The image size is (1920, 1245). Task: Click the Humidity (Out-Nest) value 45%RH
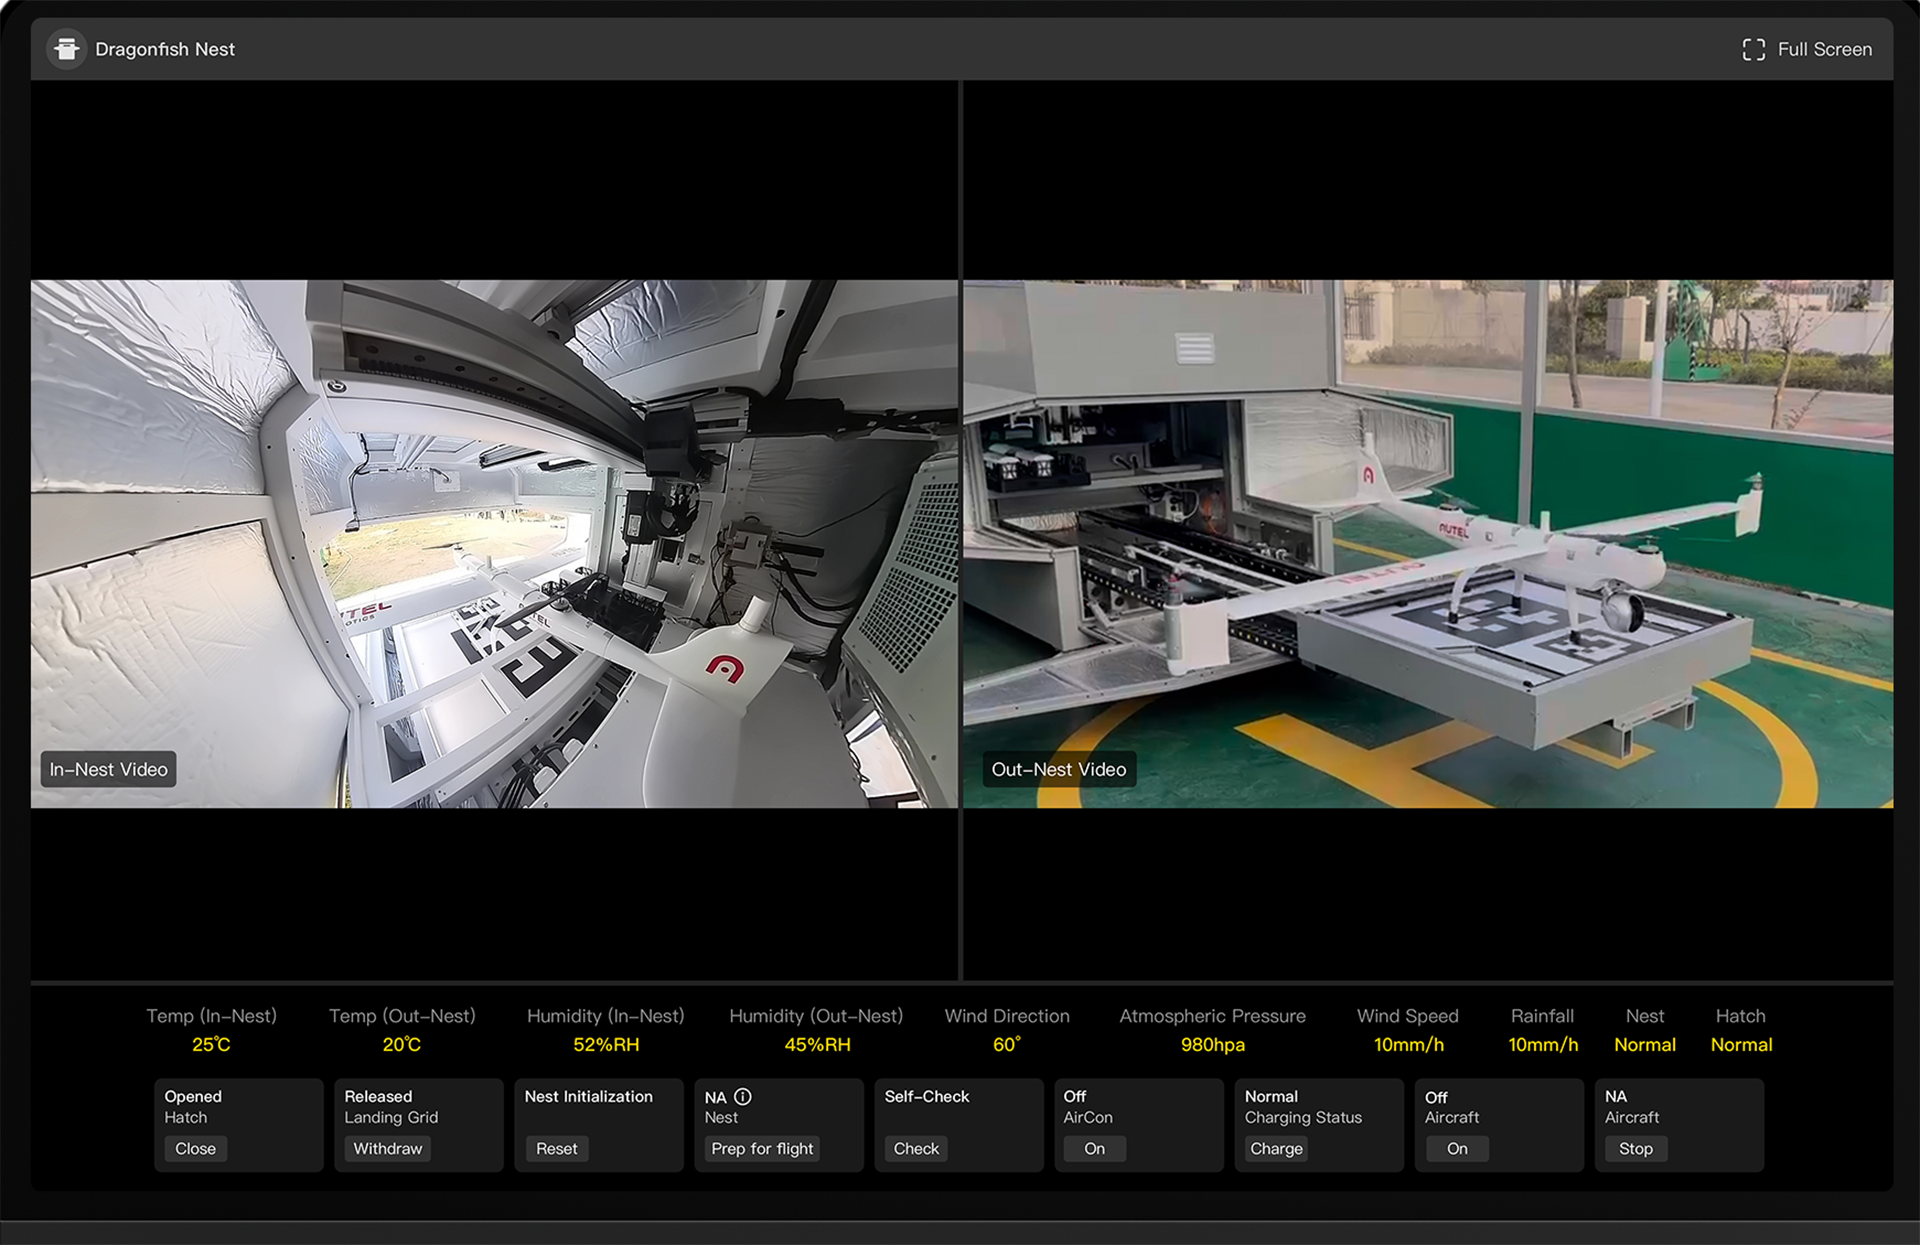tap(817, 1044)
